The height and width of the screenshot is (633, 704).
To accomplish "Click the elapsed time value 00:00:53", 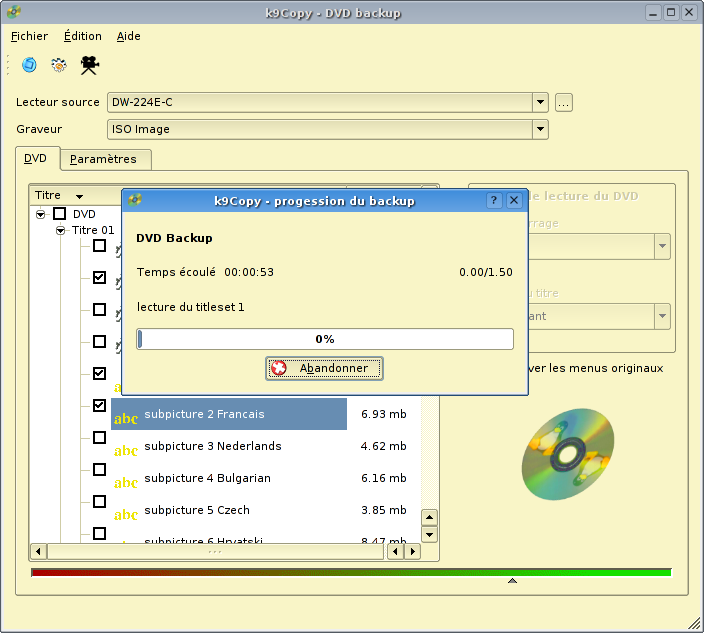I will (249, 272).
